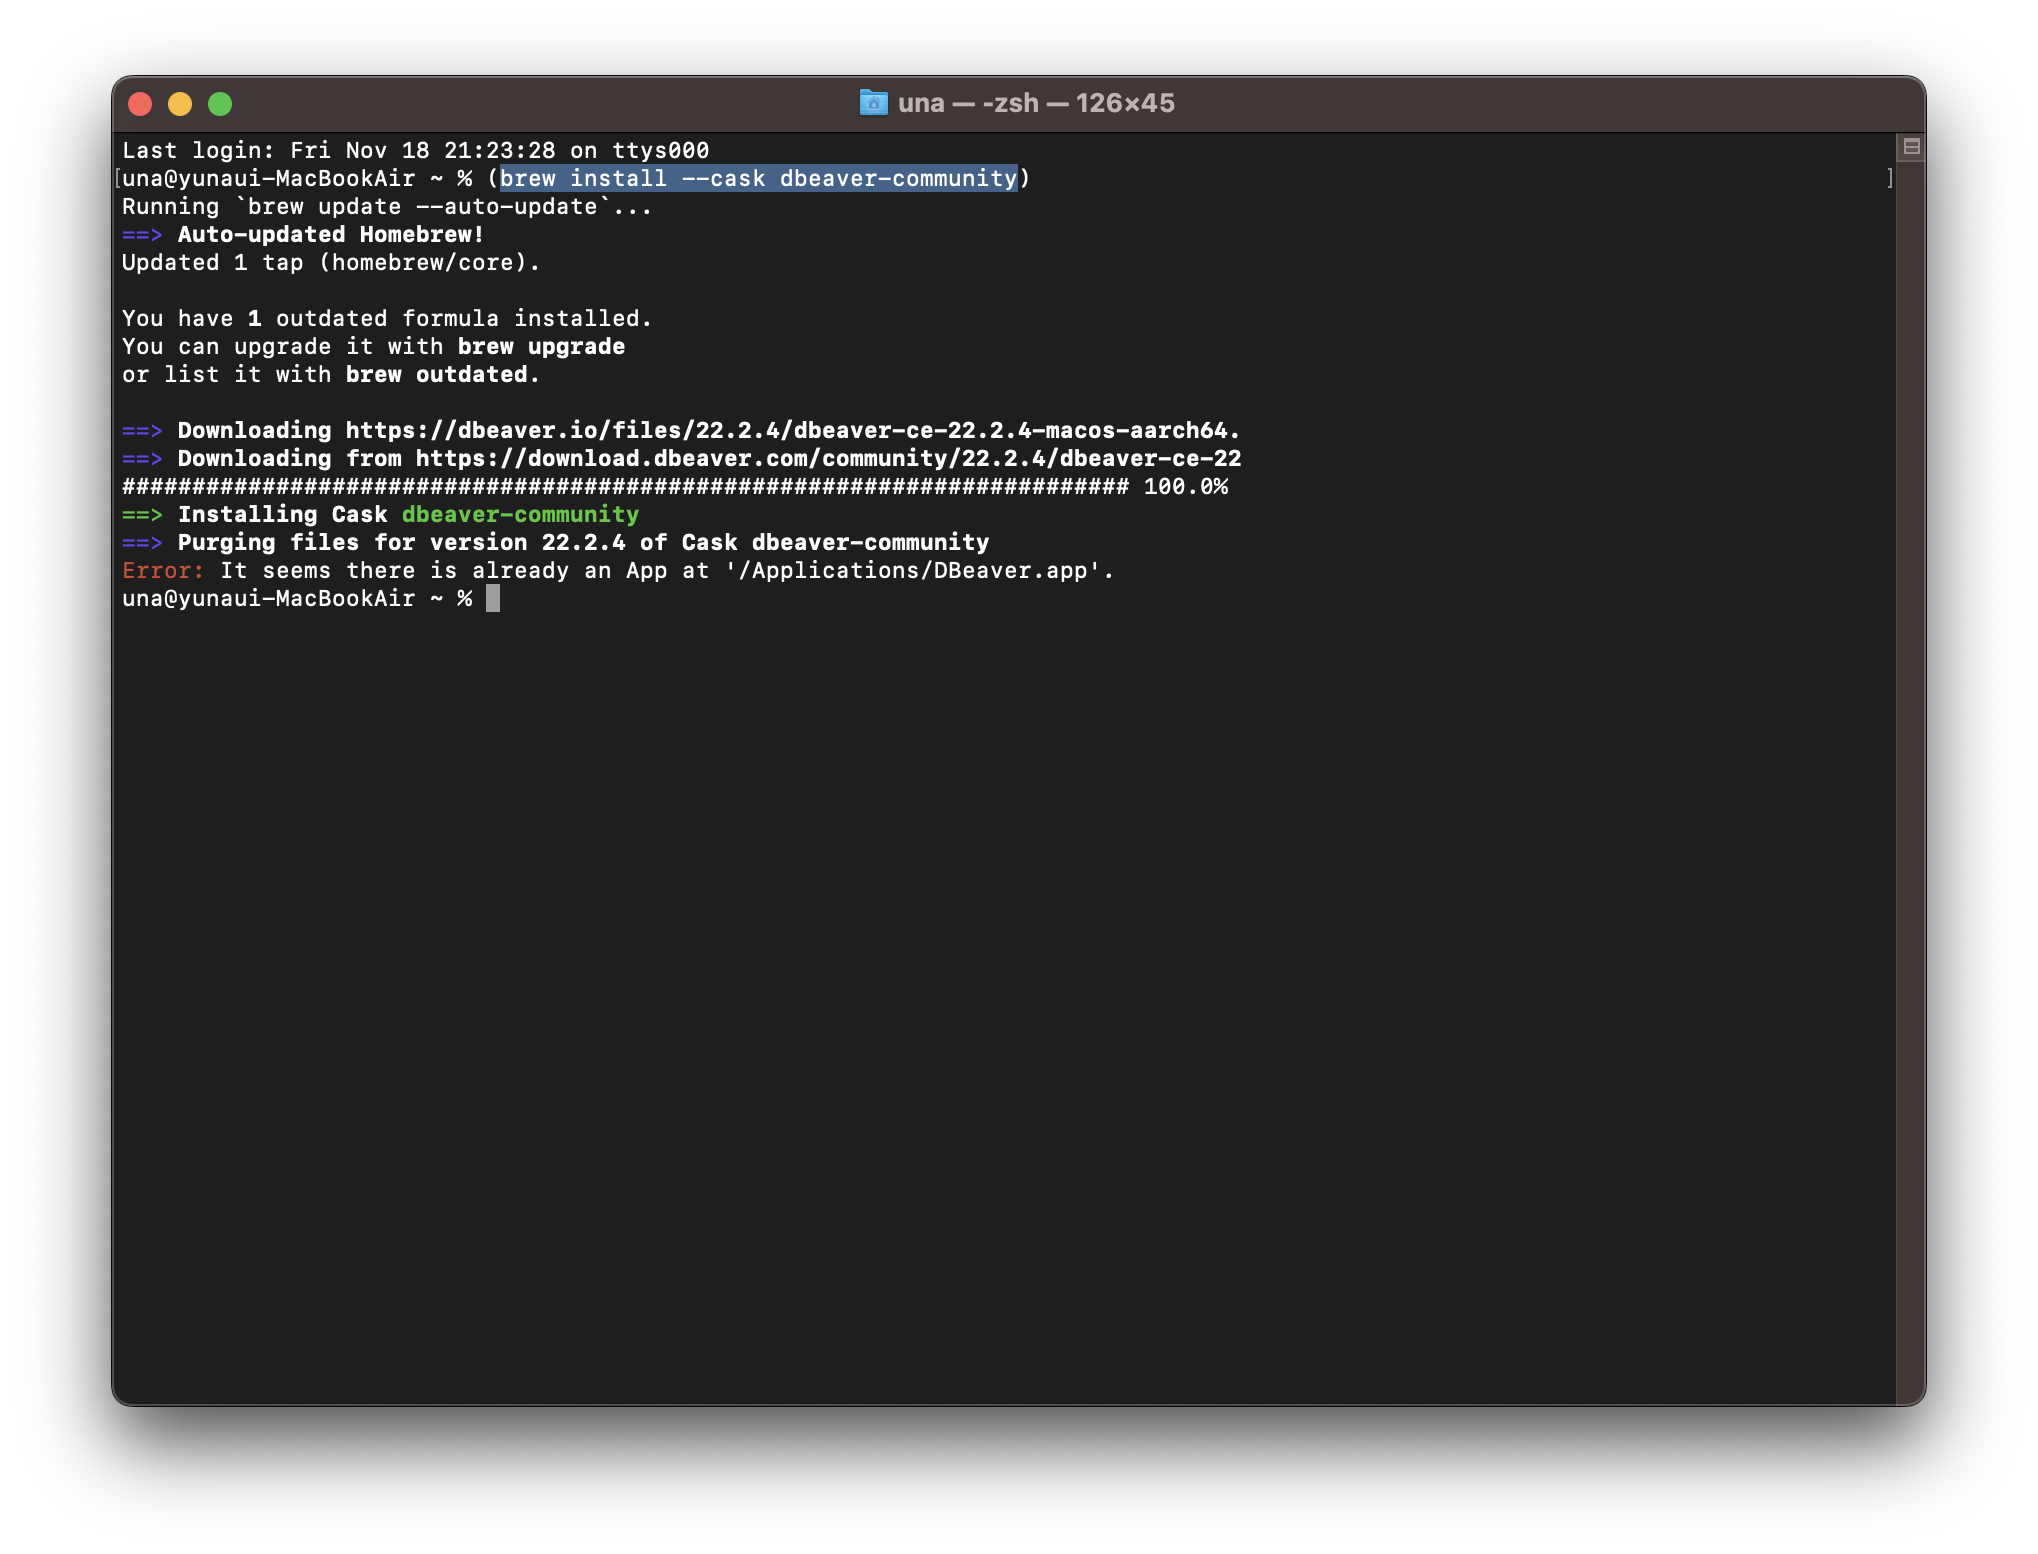Screen dimensions: 2038x1554
Task: Click the bold brew outdated text
Action: [436, 375]
